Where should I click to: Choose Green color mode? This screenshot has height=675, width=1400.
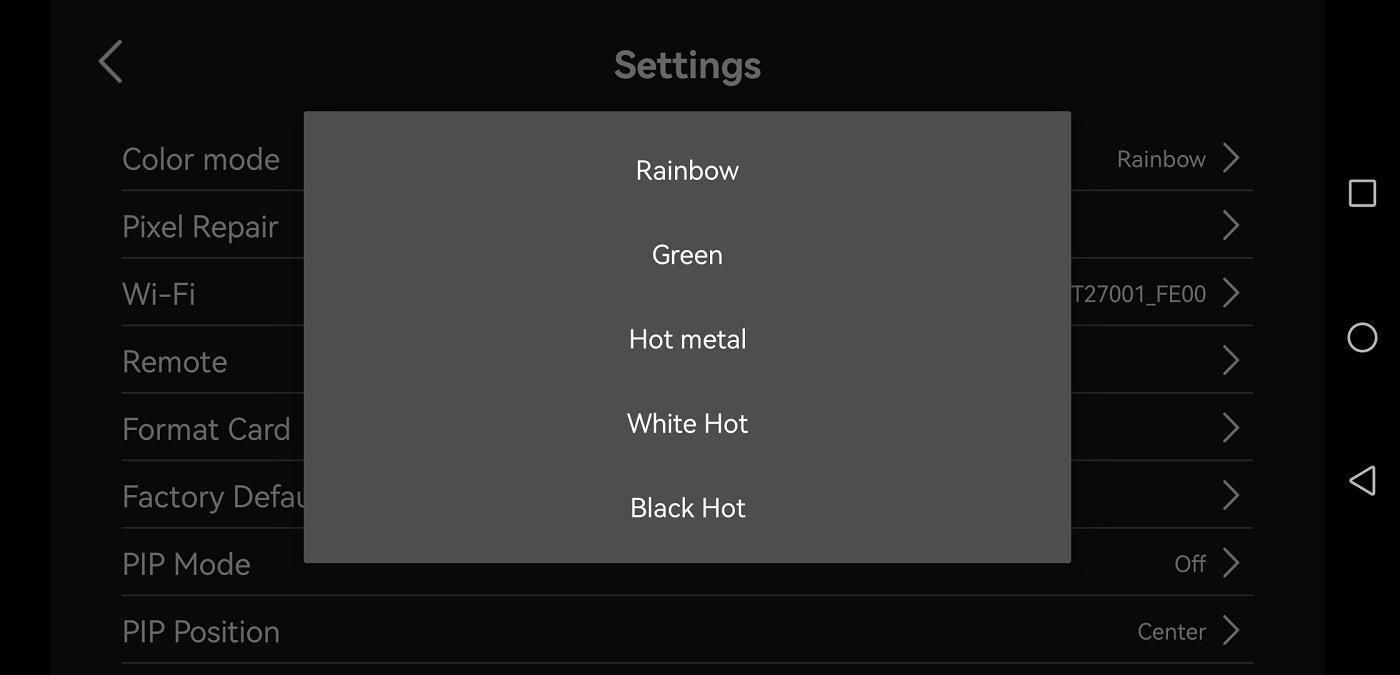[687, 255]
